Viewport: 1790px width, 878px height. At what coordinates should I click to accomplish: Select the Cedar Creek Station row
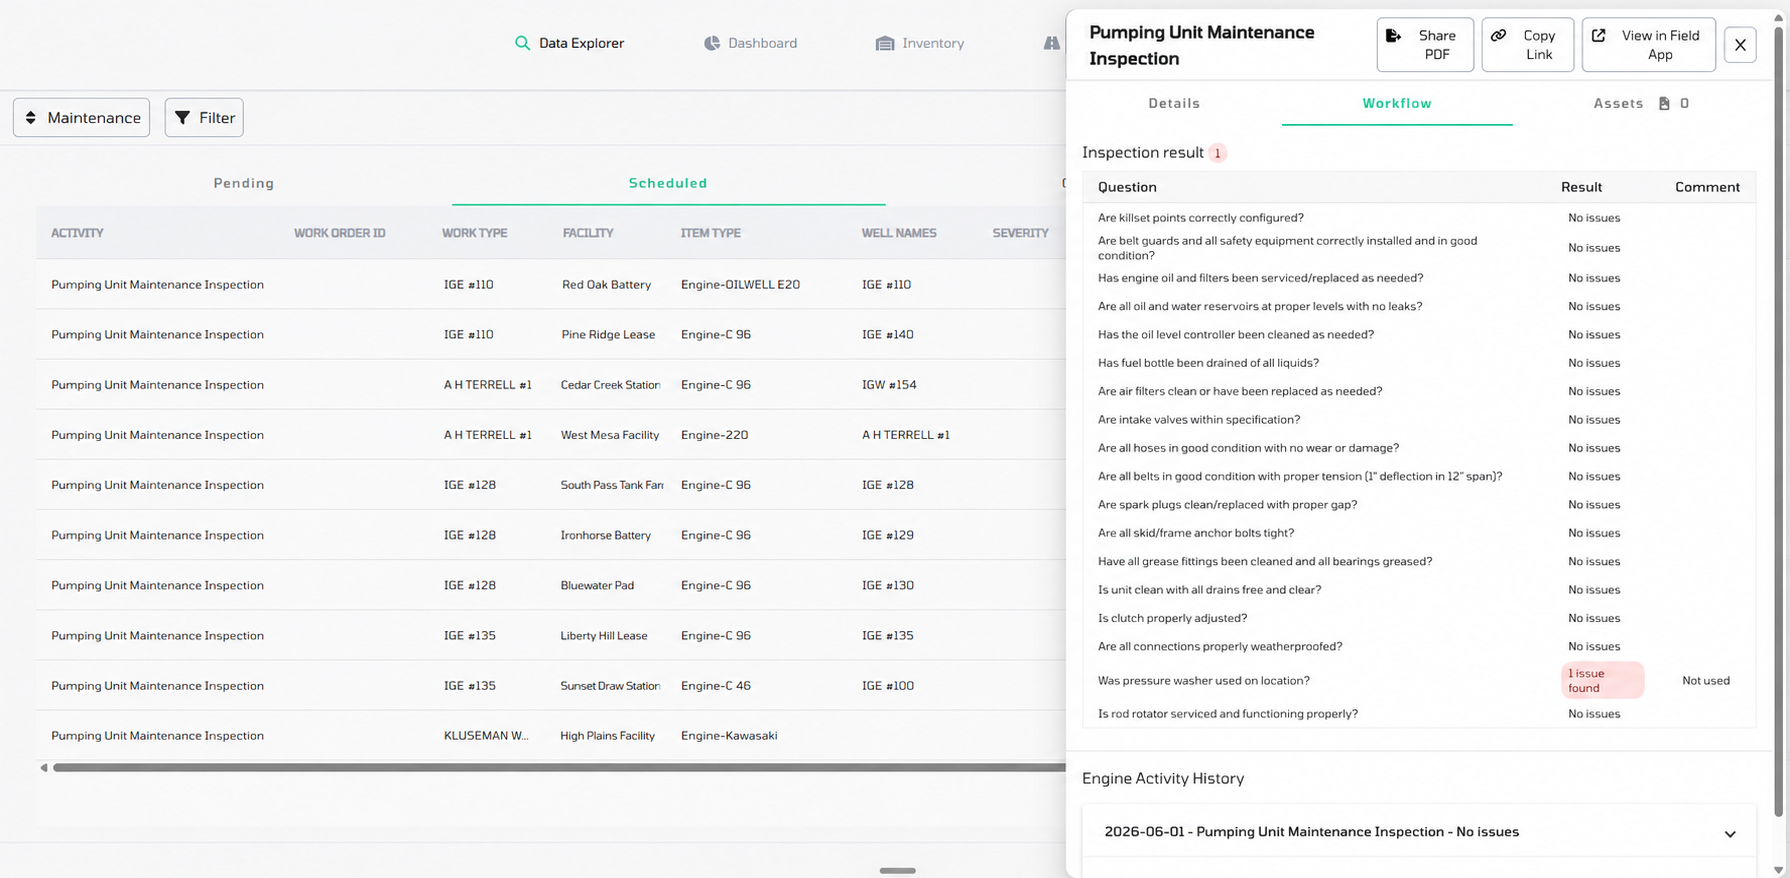coord(551,384)
